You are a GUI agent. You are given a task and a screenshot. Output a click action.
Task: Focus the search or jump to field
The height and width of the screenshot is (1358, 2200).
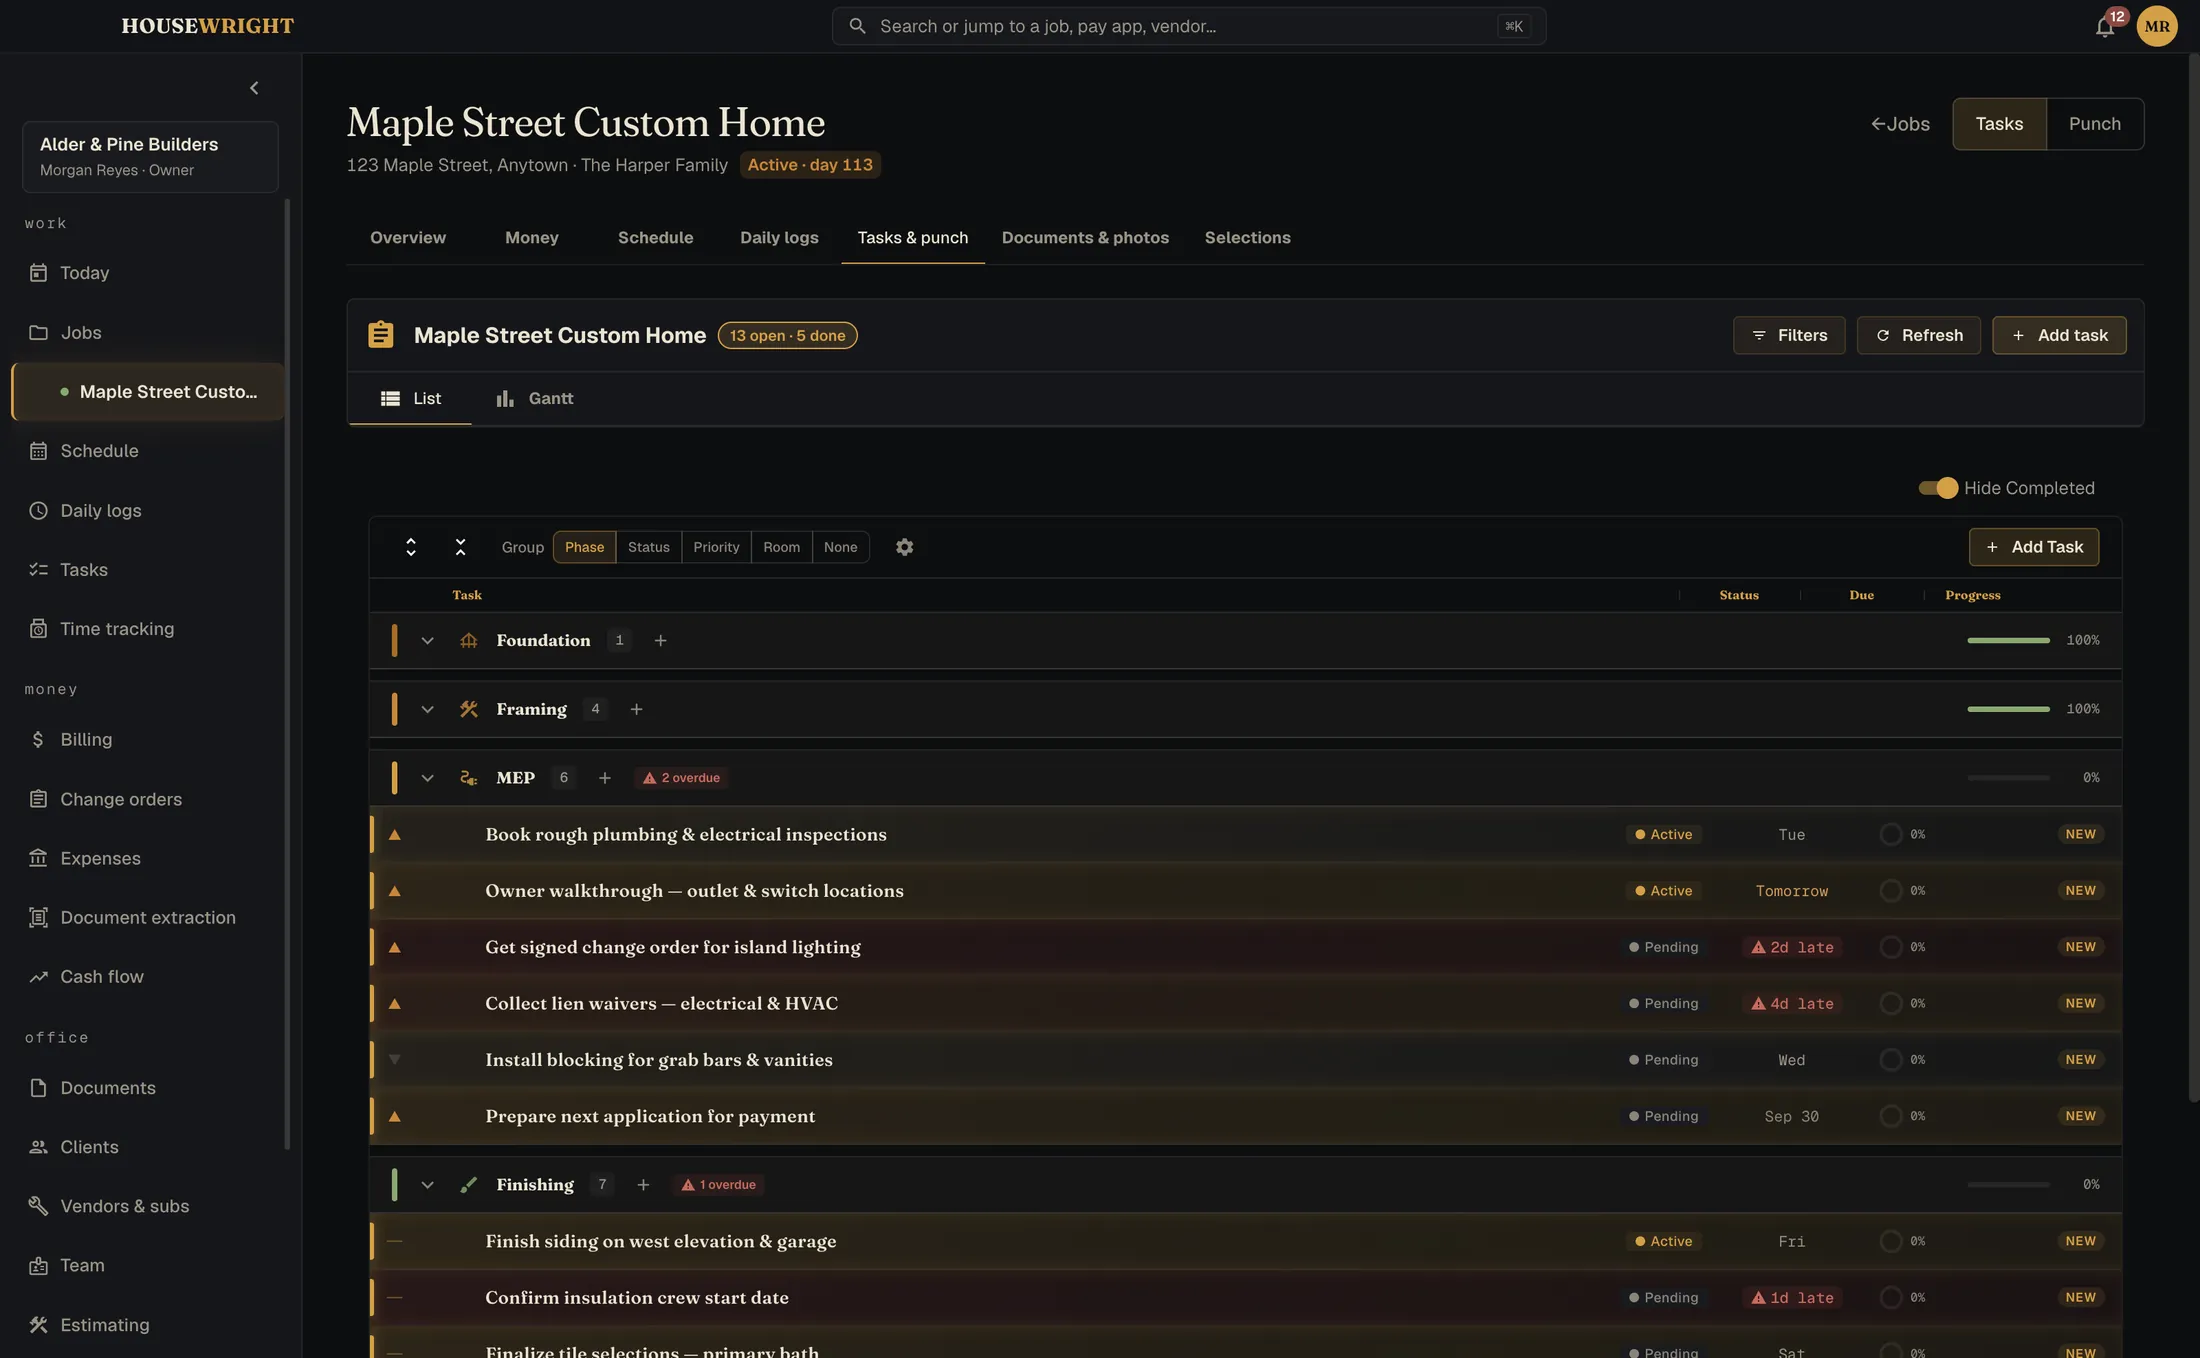click(x=1188, y=26)
